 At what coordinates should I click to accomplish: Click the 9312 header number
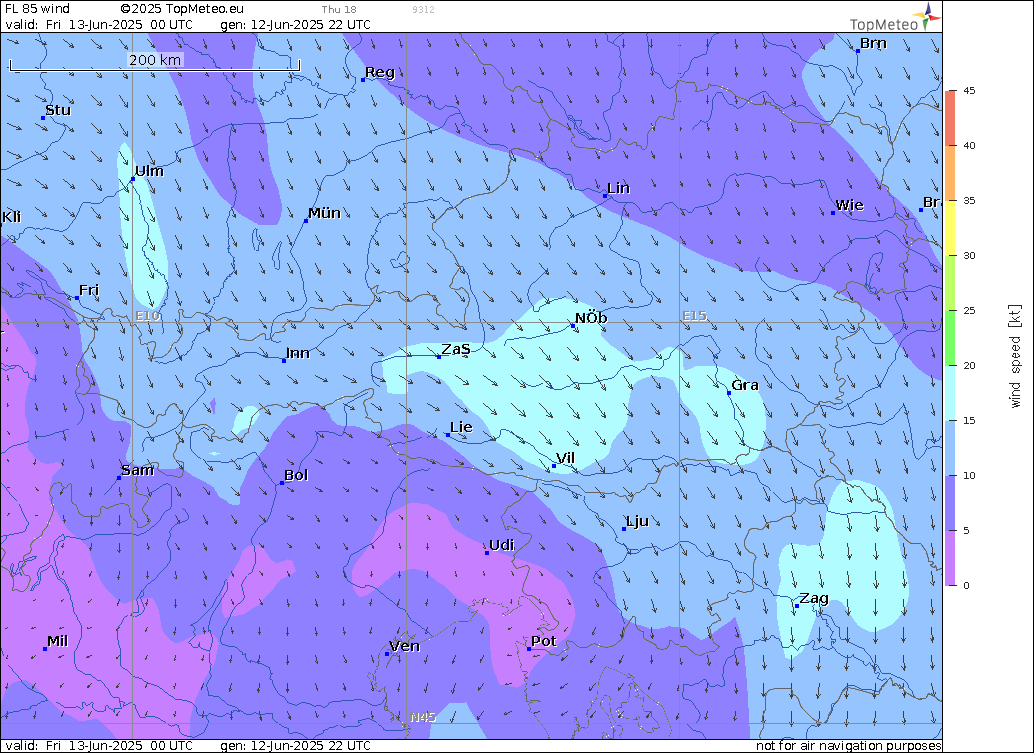(423, 9)
